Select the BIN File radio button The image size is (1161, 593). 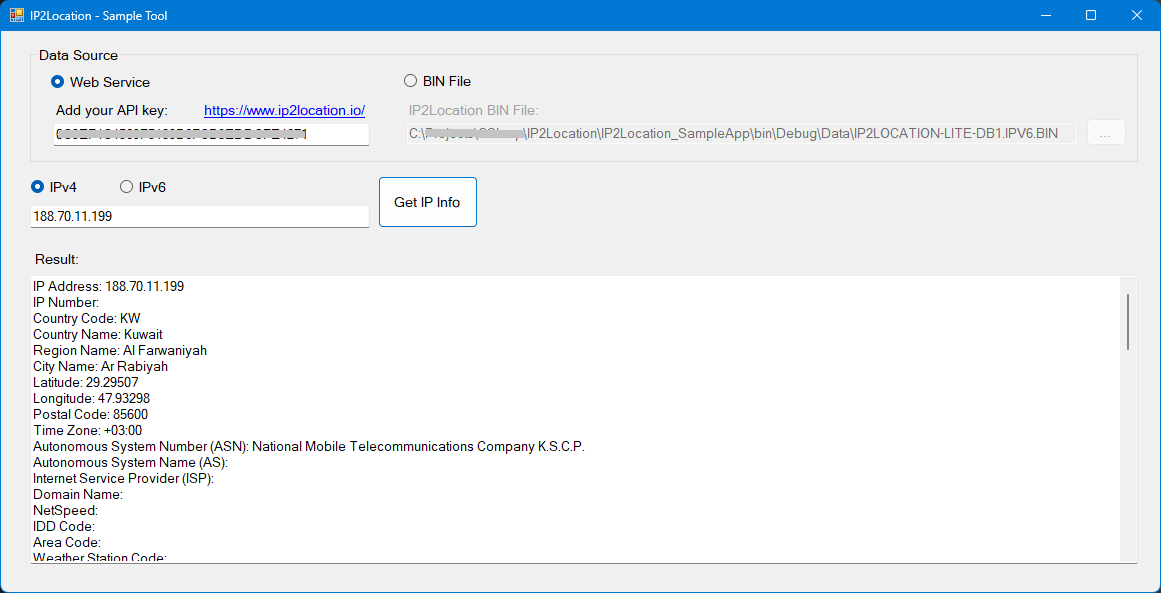[438, 81]
